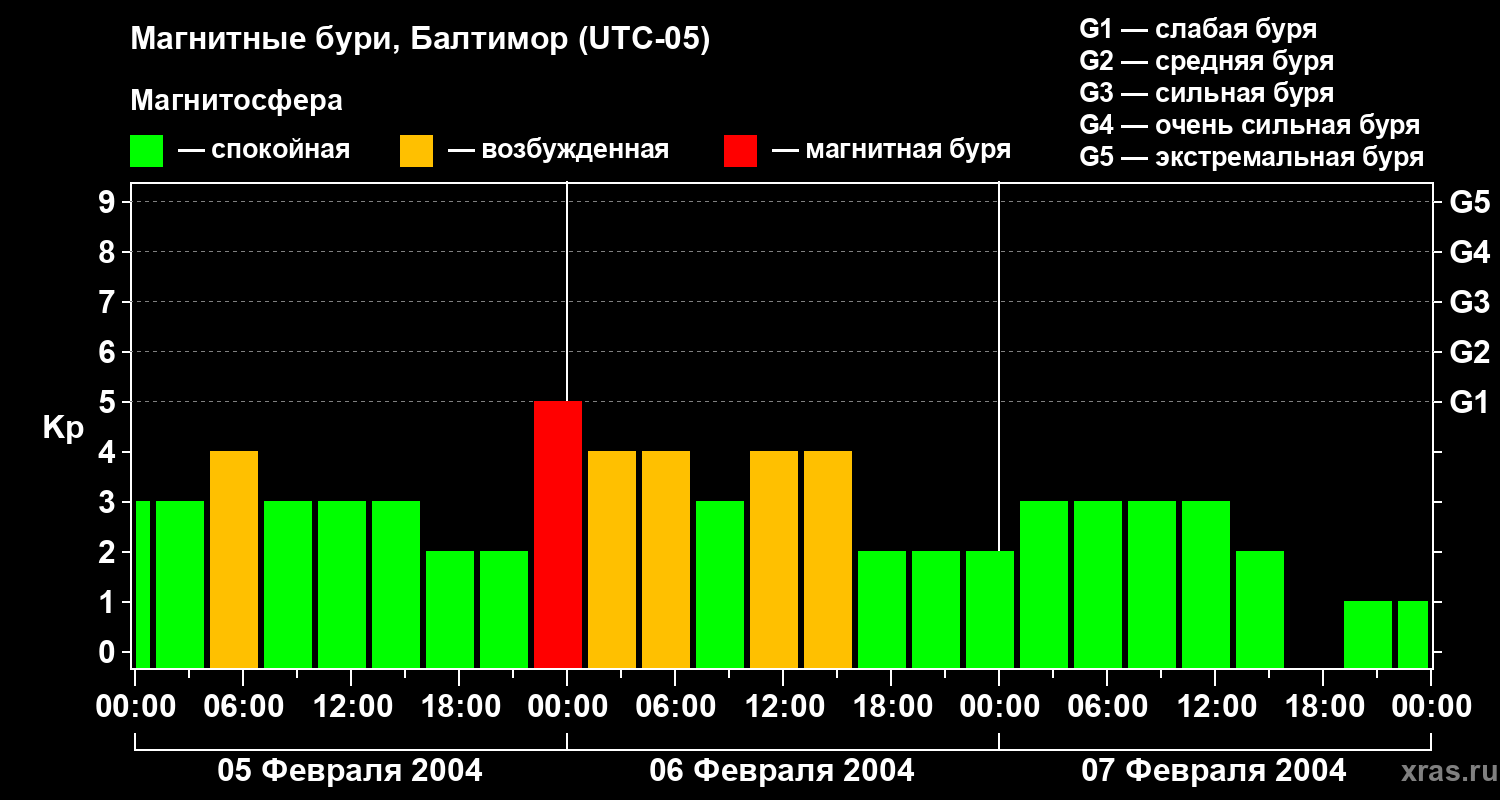Click the «05 Февраля 2004» date label
The width and height of the screenshot is (1500, 800).
click(350, 771)
